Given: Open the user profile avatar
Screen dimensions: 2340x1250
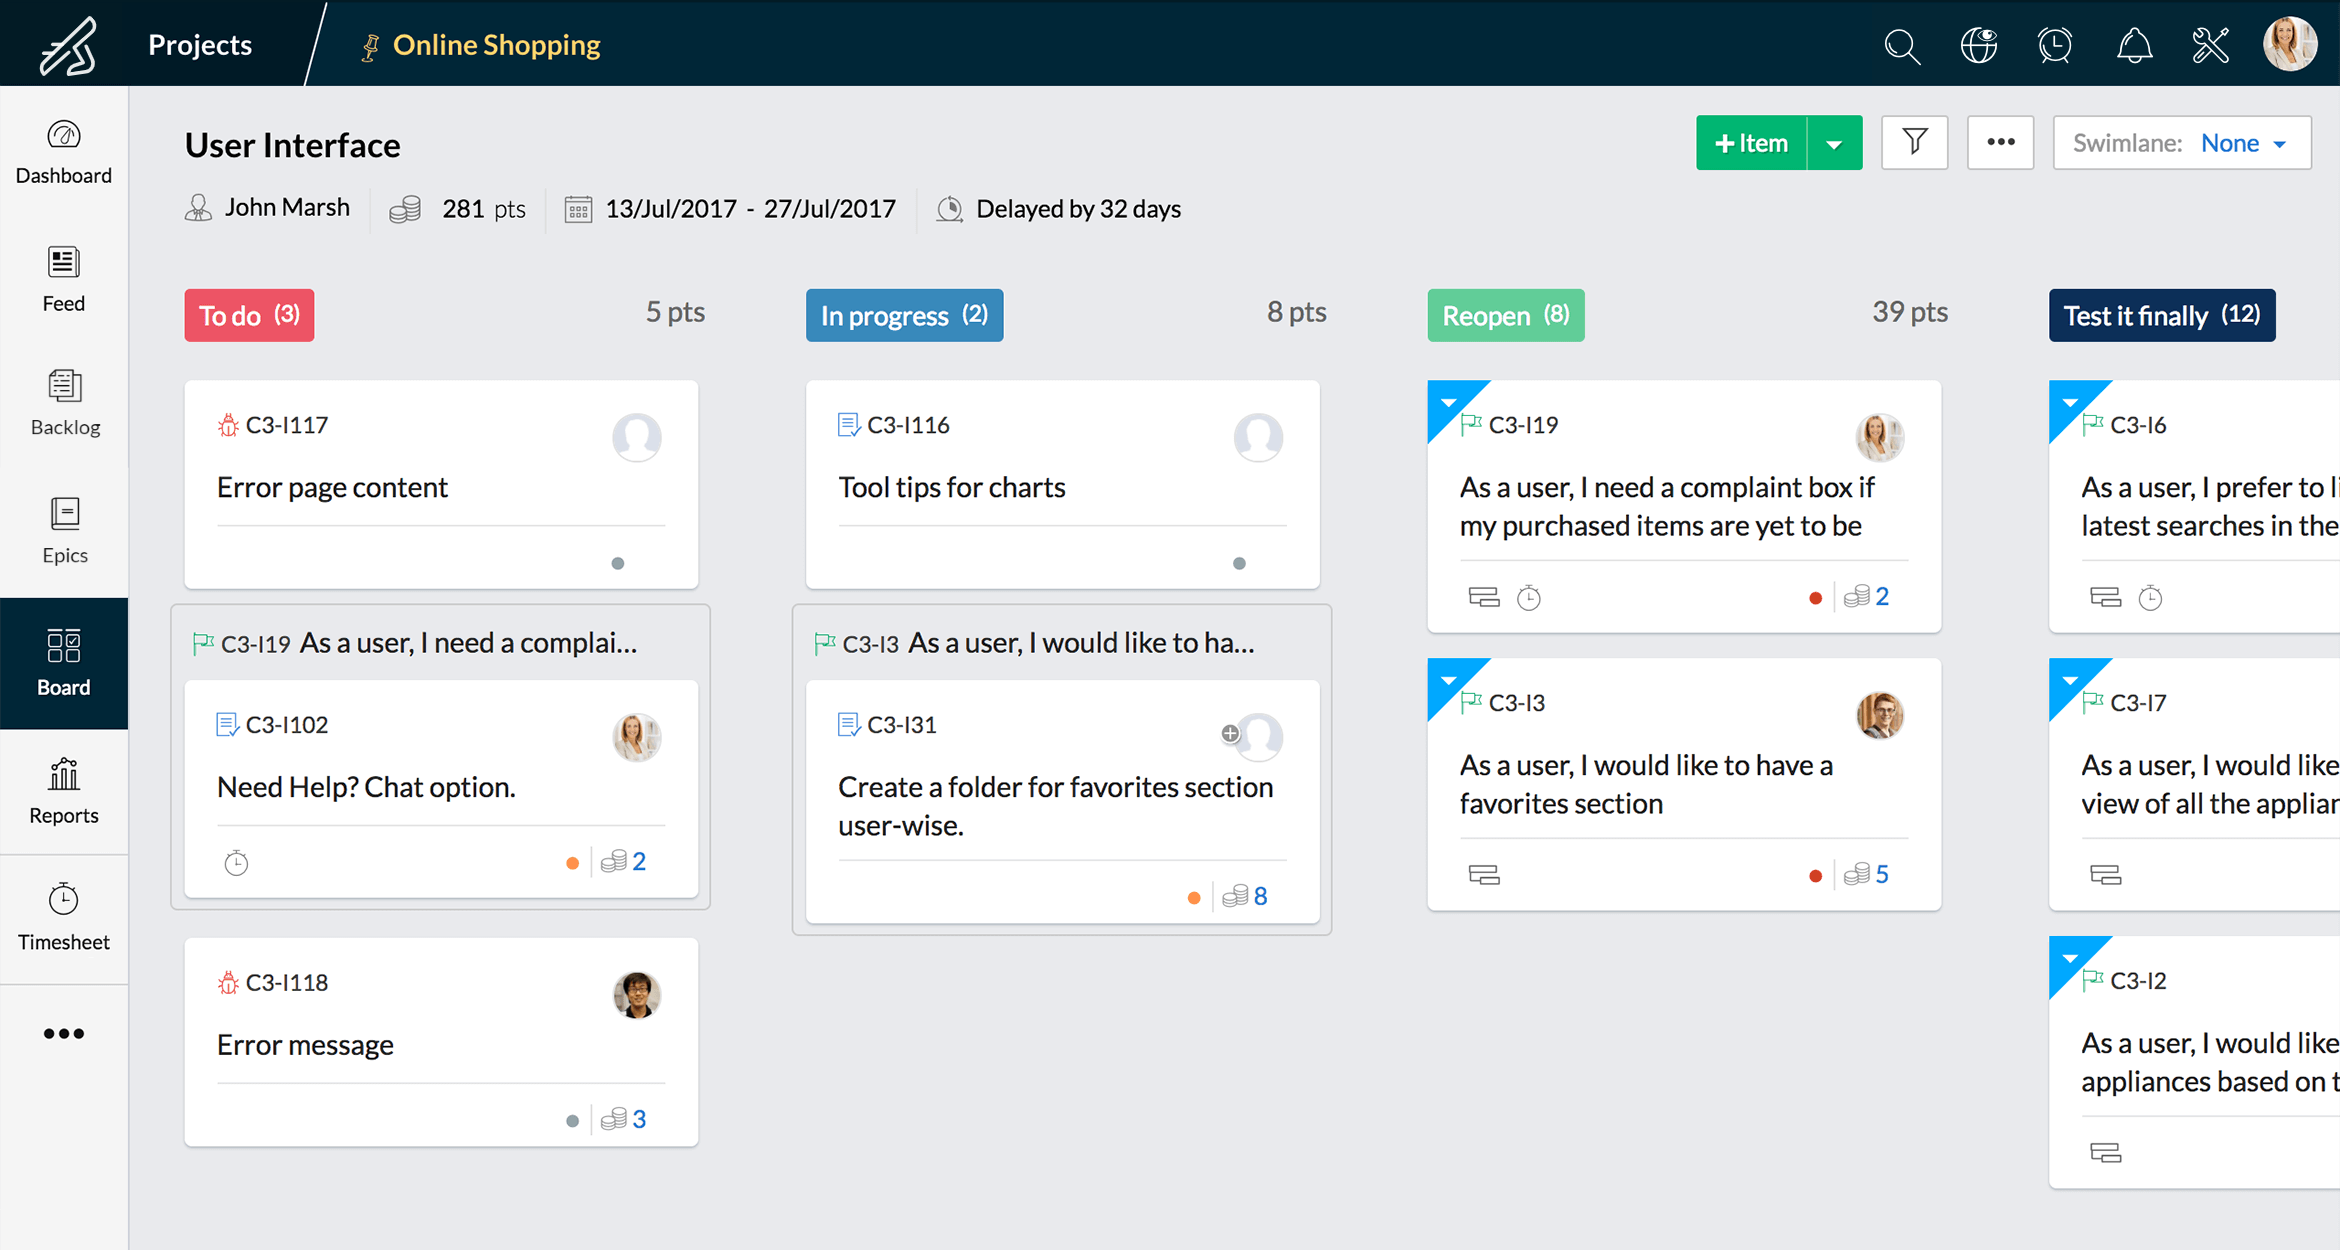Looking at the screenshot, I should (2289, 44).
